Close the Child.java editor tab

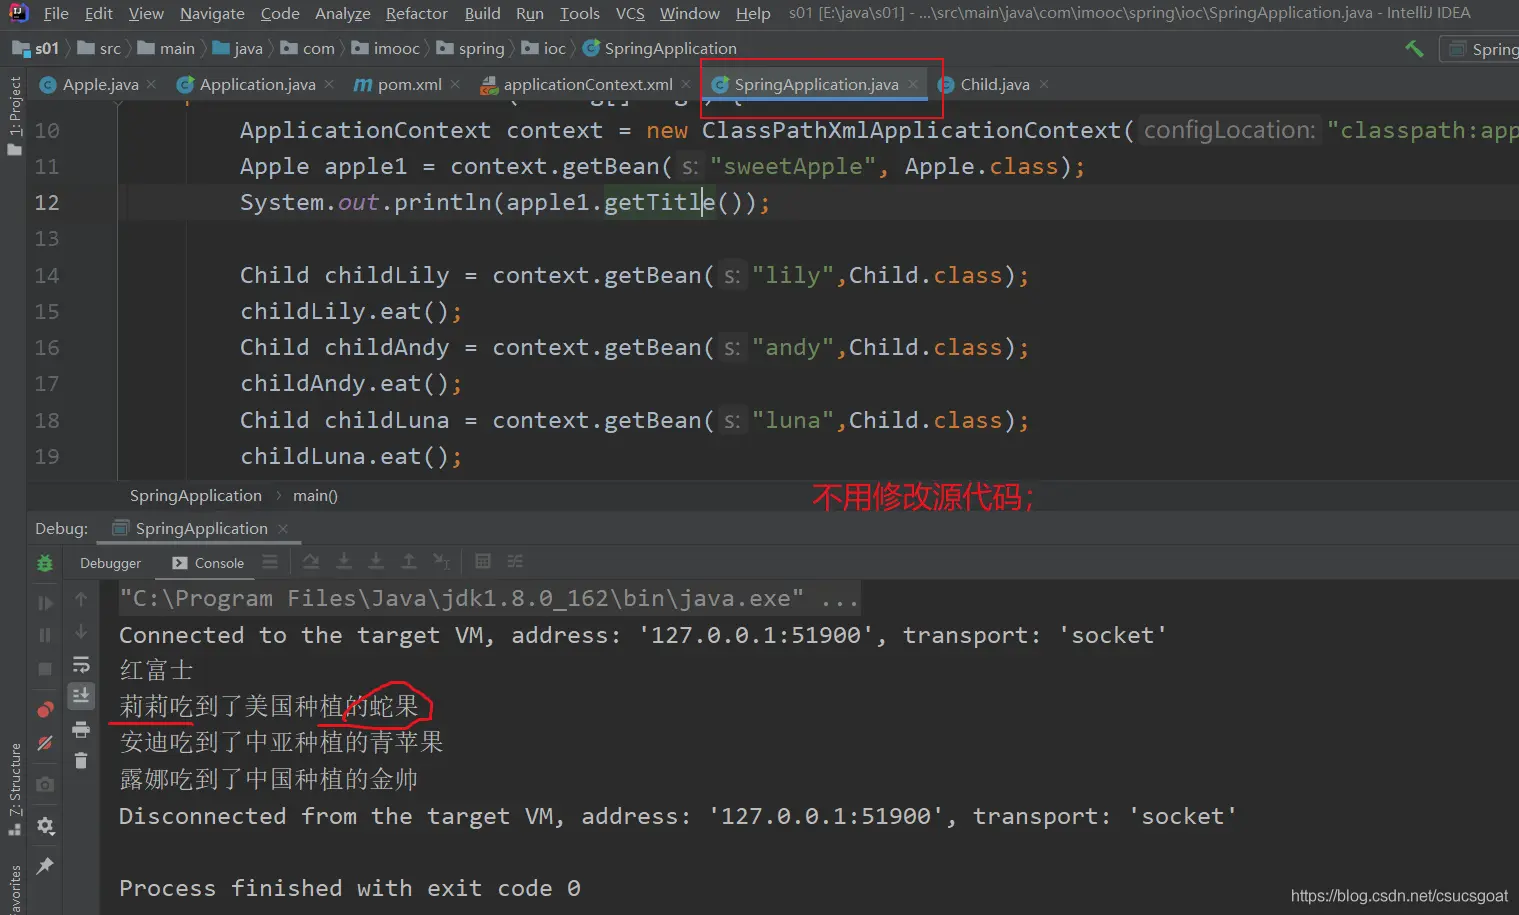(x=1044, y=85)
